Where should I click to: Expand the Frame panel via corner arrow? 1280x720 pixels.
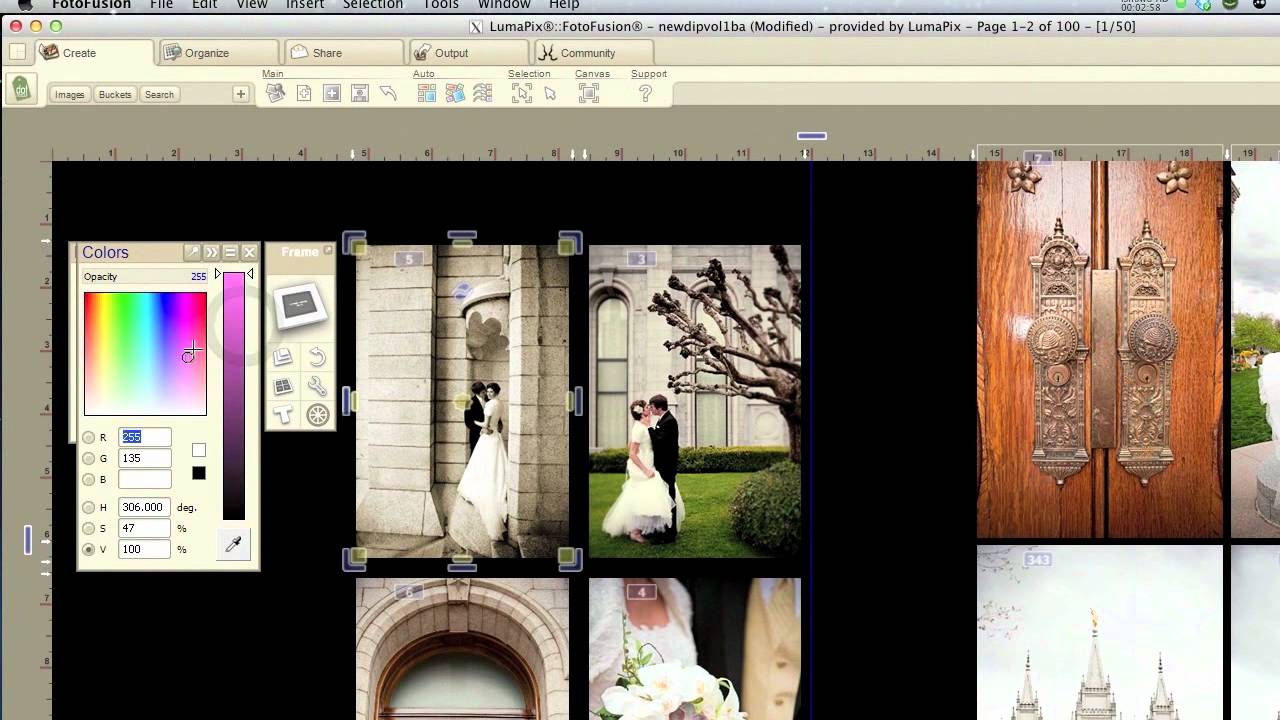click(x=328, y=251)
